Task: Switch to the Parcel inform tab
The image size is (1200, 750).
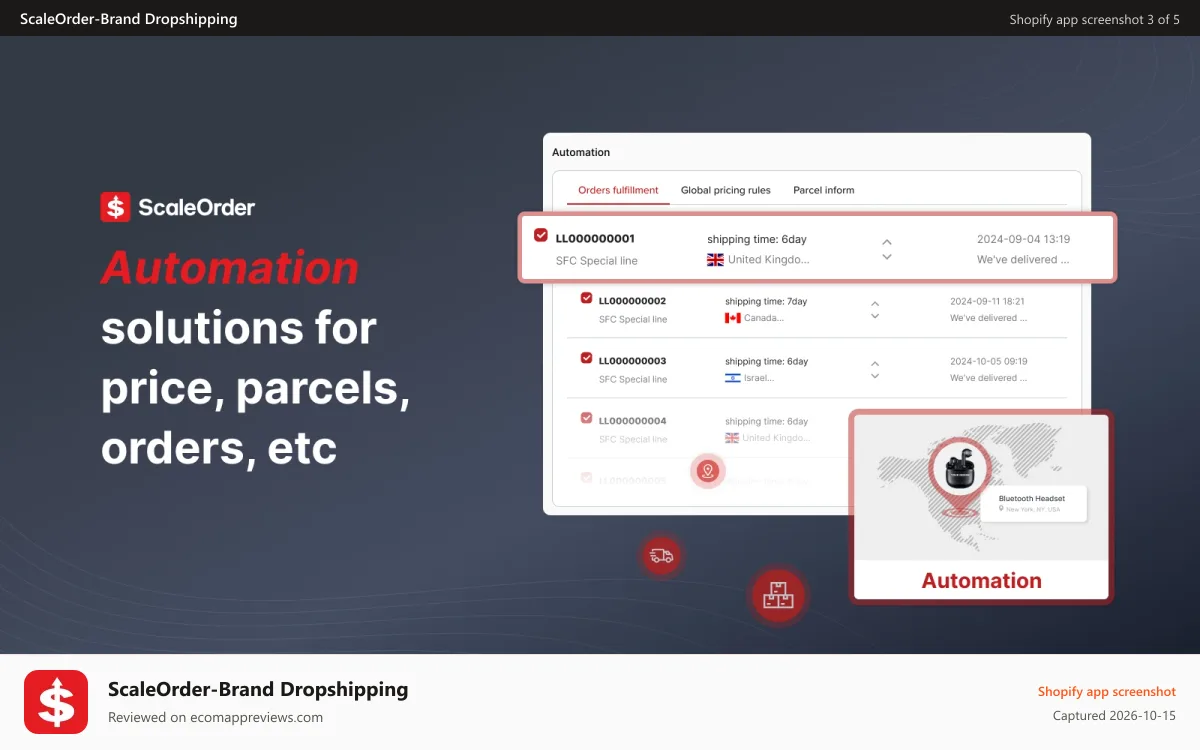Action: point(824,190)
